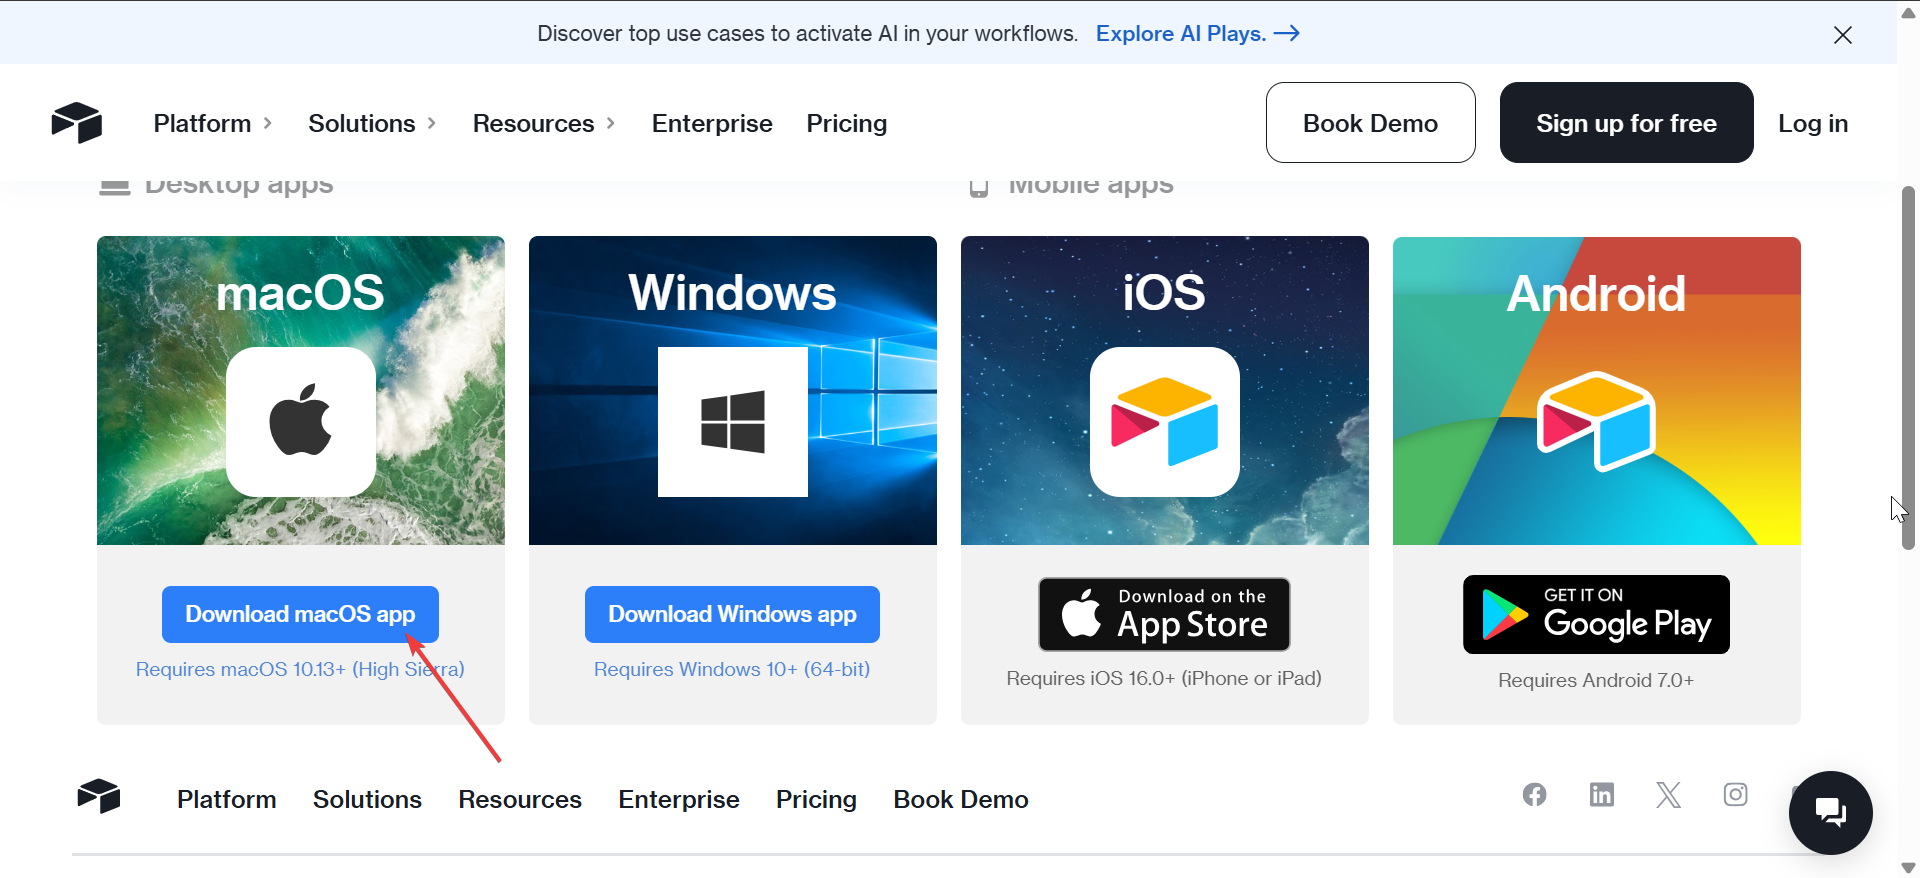Click the scrollbar down arrow
Image resolution: width=1920 pixels, height=878 pixels.
[1908, 868]
